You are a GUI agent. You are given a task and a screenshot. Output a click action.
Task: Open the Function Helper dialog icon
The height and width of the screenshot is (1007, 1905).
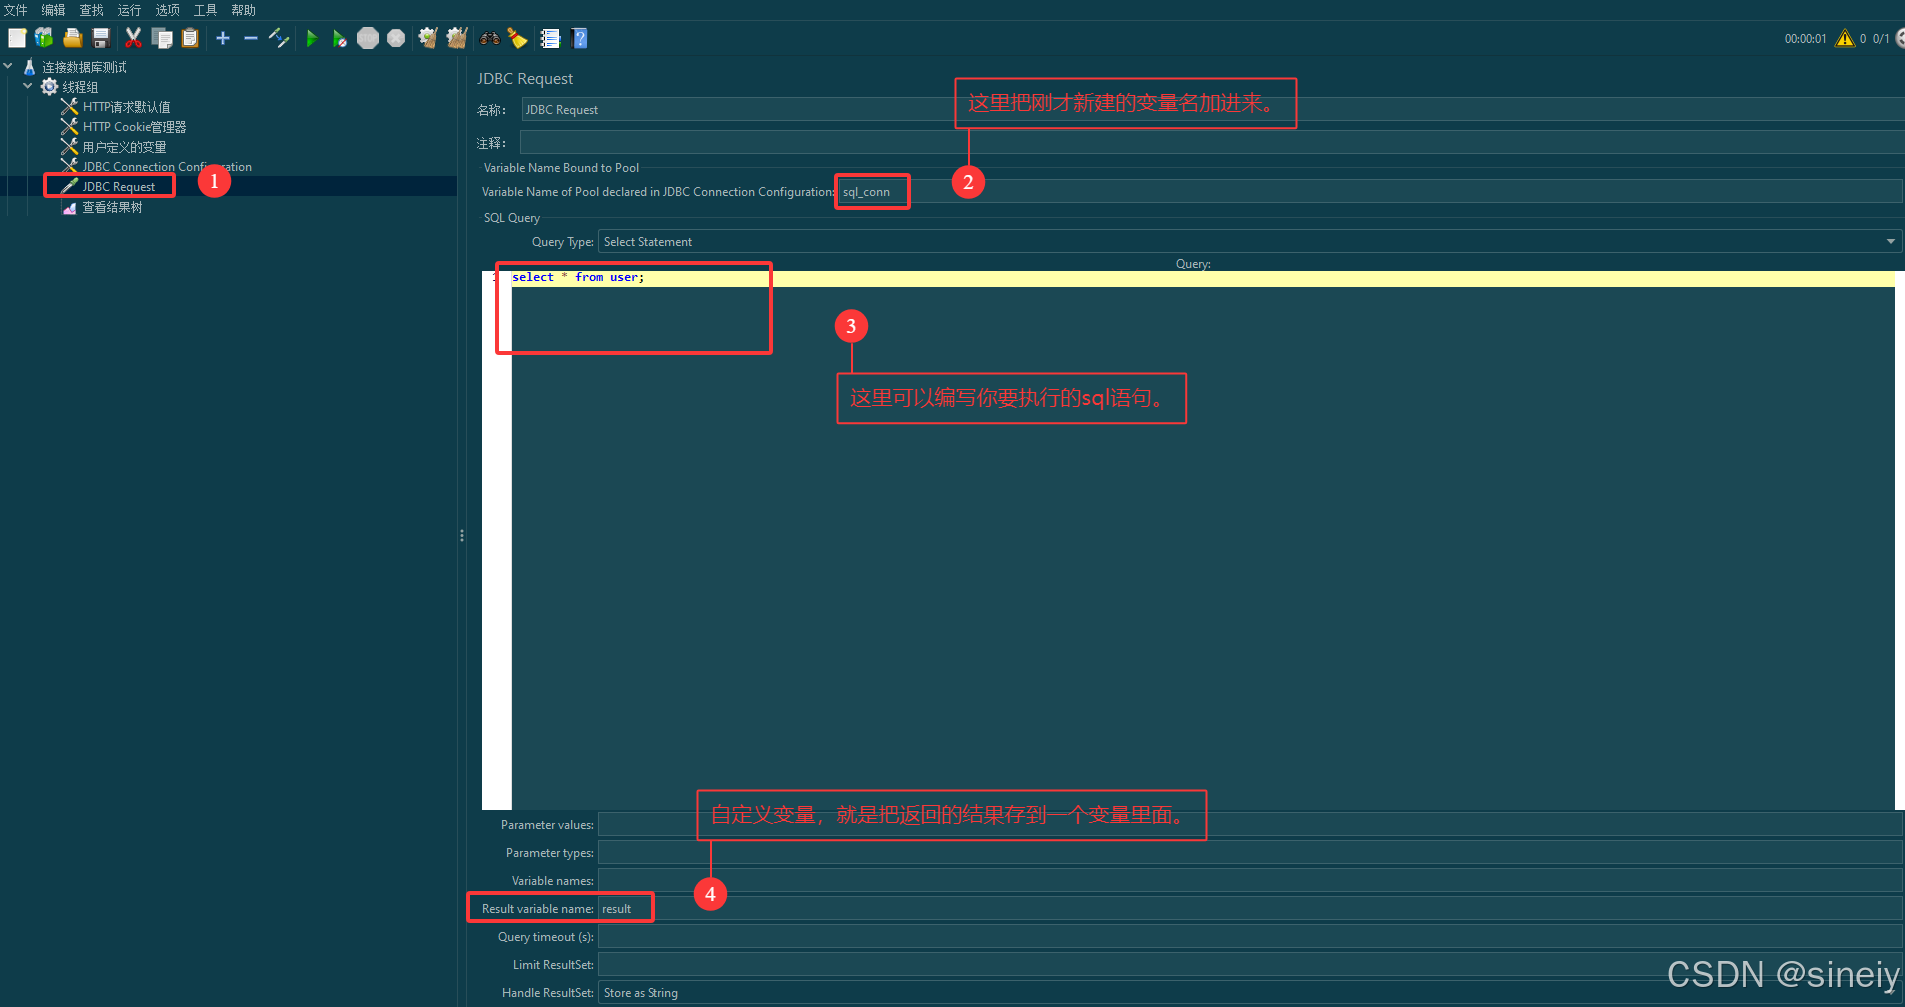550,38
